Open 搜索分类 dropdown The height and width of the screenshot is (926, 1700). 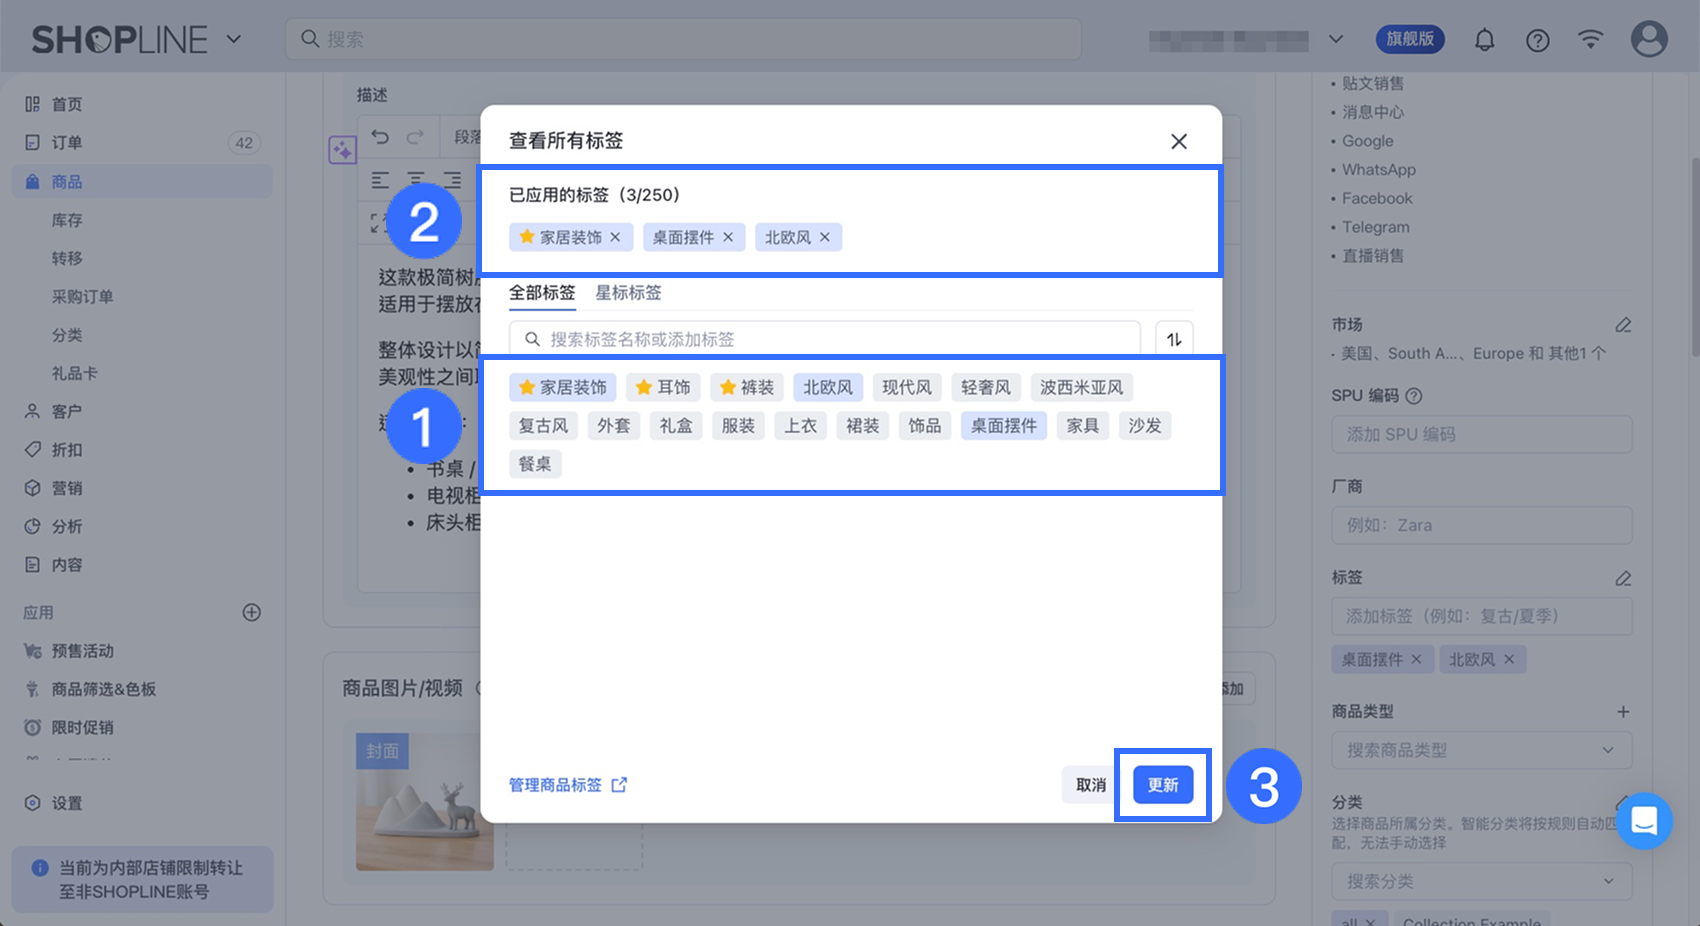[x=1482, y=881]
